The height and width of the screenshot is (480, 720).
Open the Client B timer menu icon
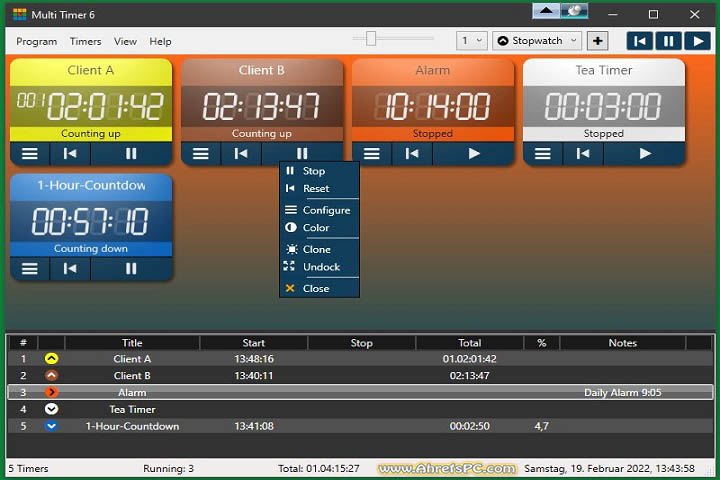[x=201, y=153]
